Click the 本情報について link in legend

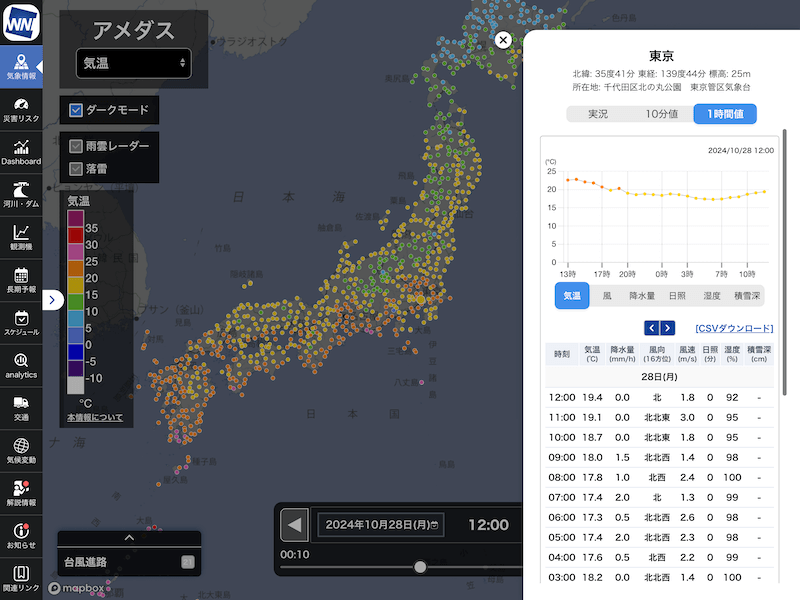coord(95,417)
